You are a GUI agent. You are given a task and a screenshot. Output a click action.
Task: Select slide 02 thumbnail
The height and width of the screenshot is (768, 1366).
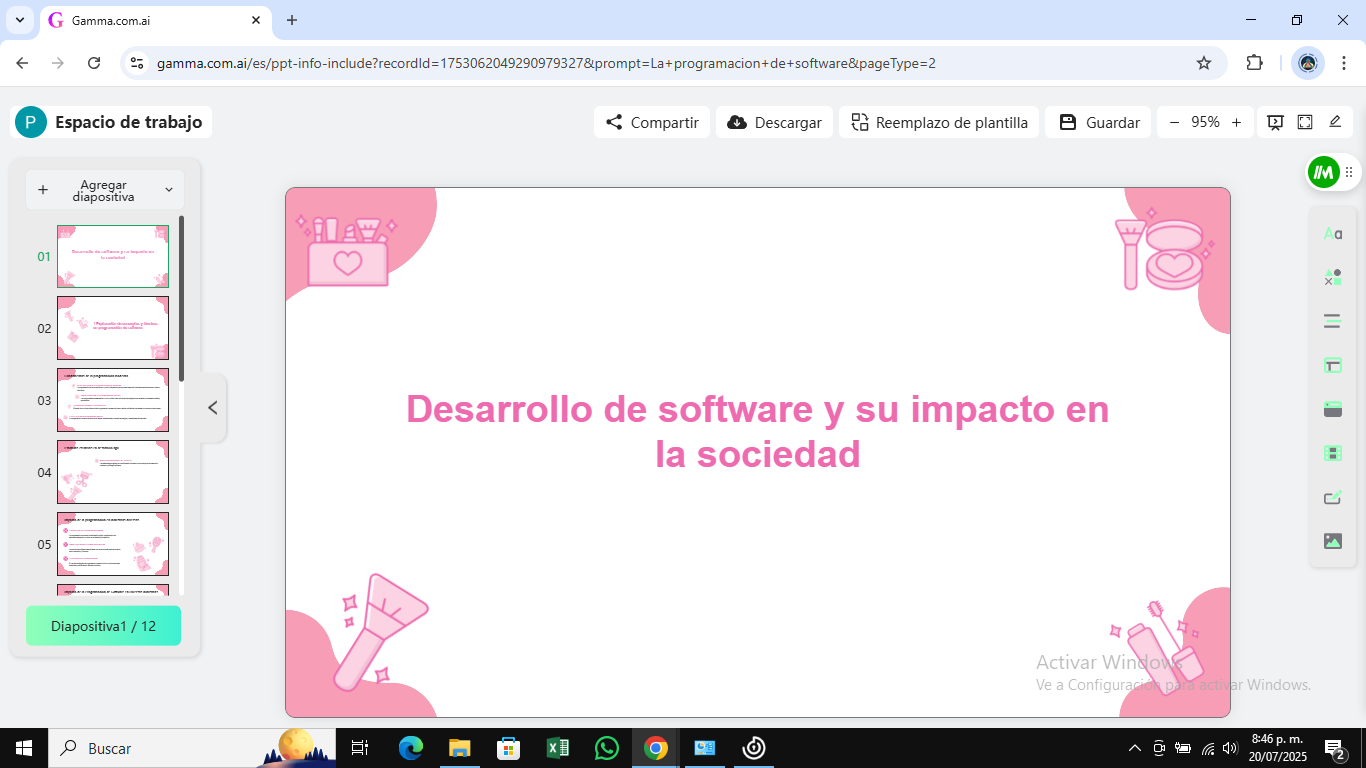113,328
